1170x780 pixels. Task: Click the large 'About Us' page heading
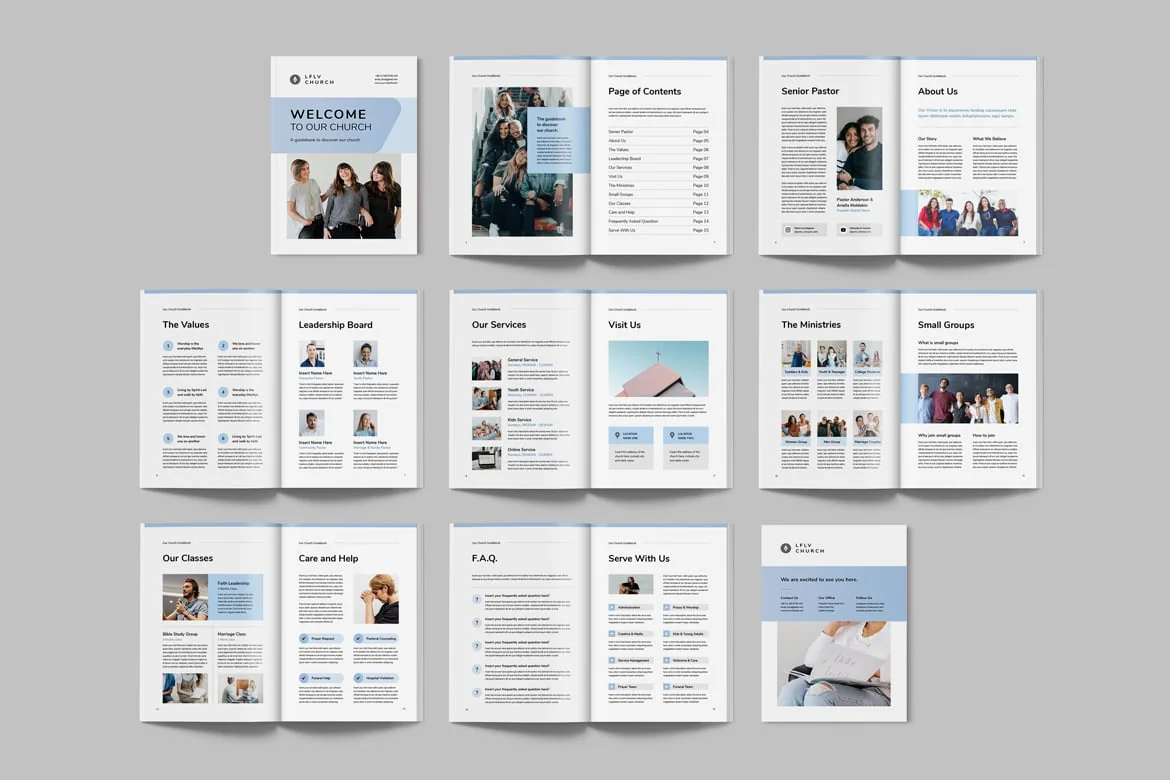[938, 91]
